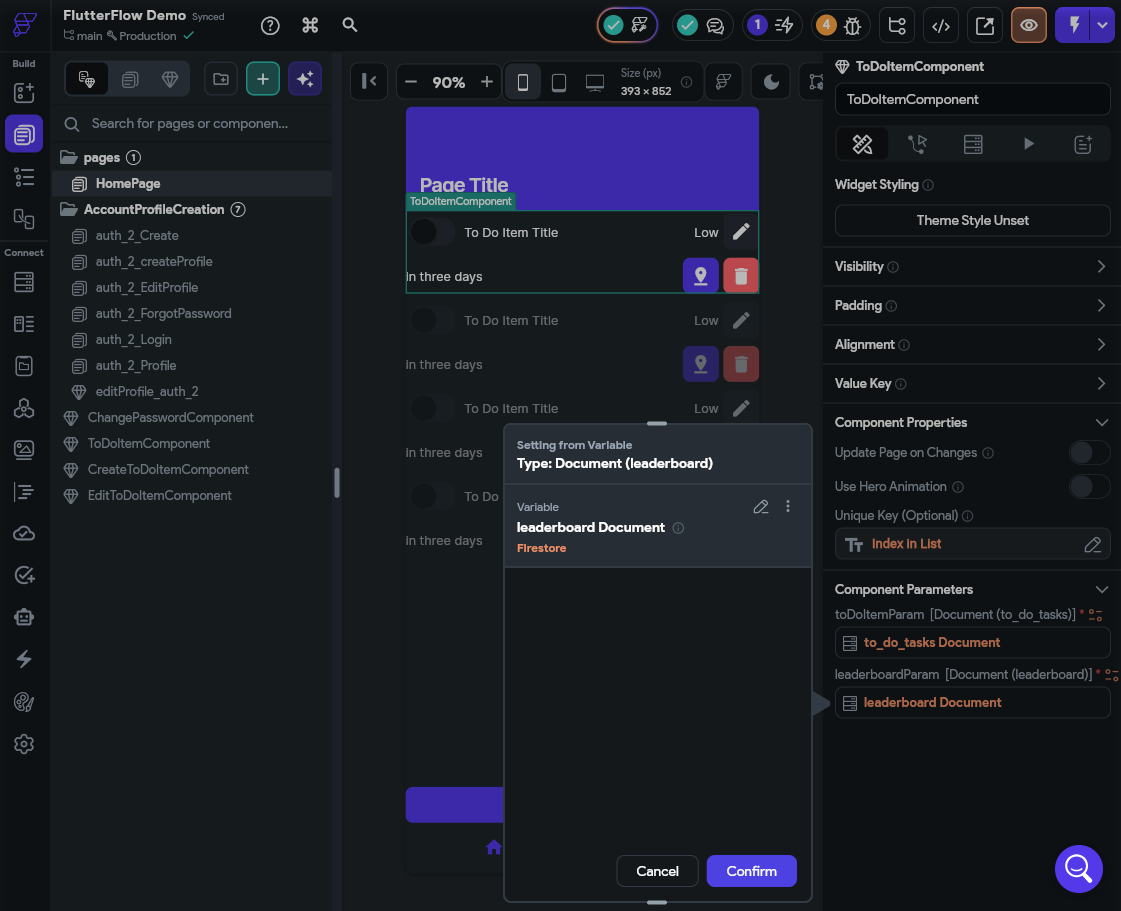Image resolution: width=1121 pixels, height=911 pixels.
Task: Switch to Backend Query tab
Action: click(973, 144)
